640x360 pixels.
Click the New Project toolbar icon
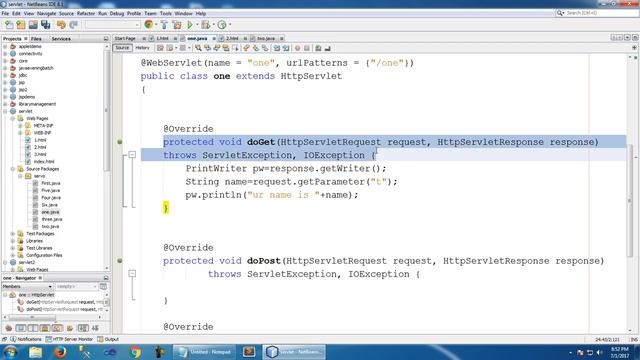(x=21, y=25)
